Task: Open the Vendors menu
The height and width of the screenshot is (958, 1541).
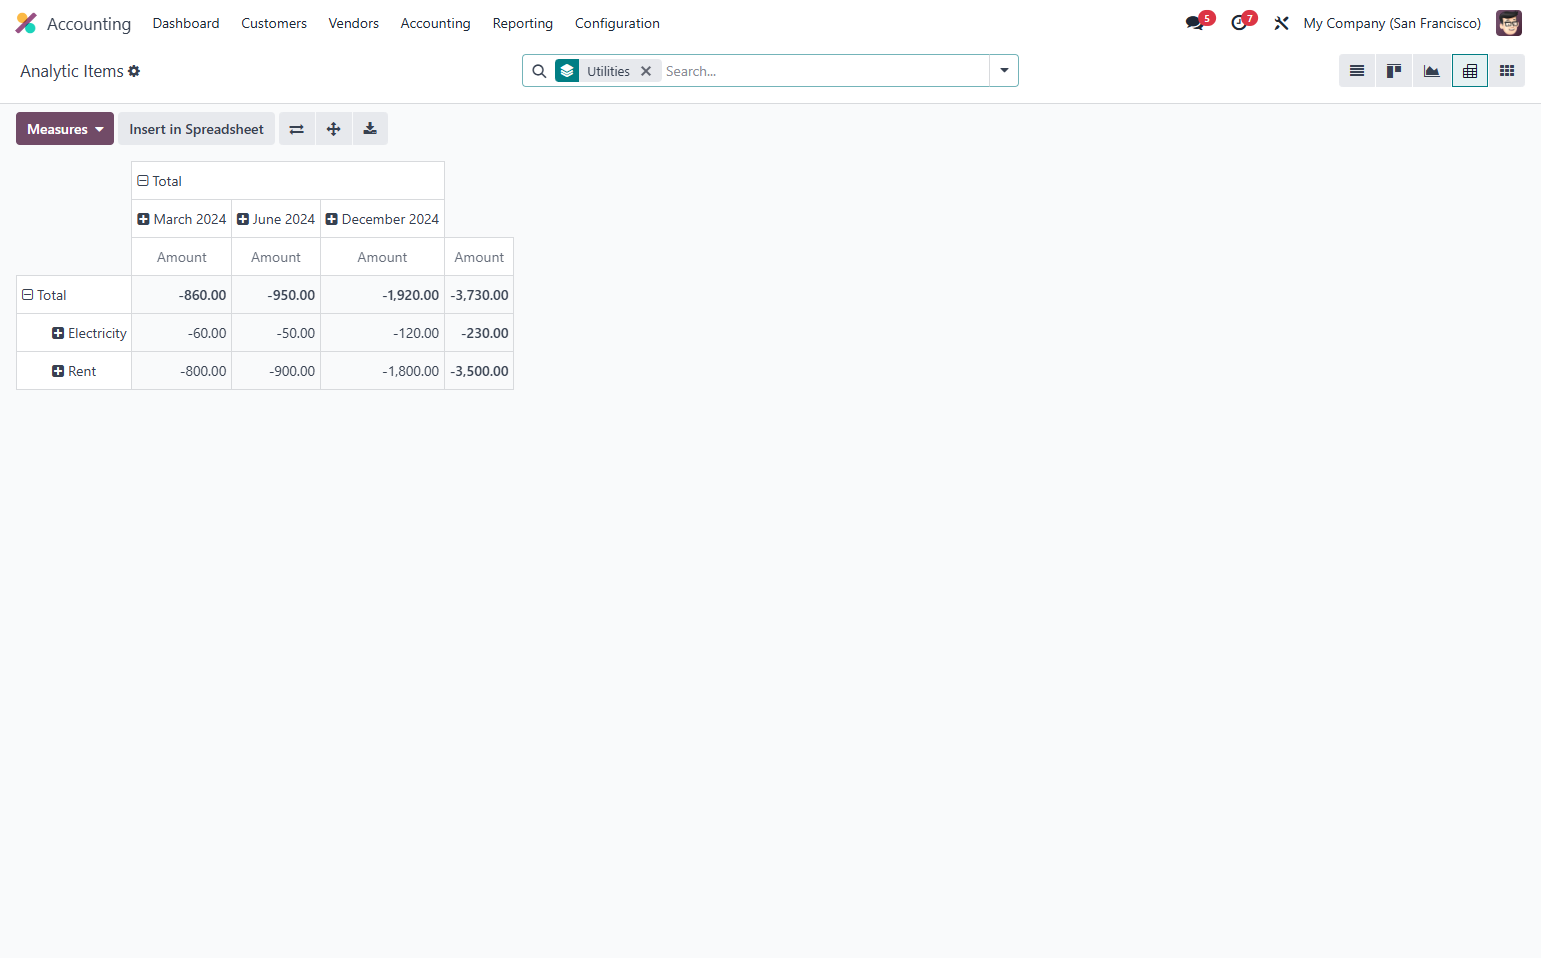Action: tap(354, 23)
